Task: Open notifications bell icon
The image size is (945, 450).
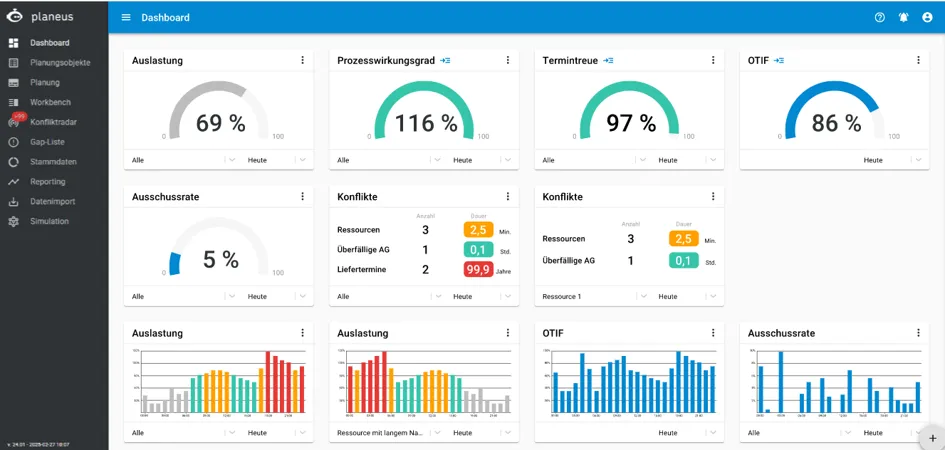Action: (903, 17)
